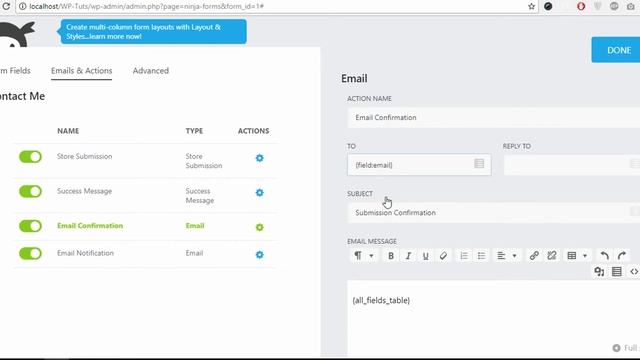This screenshot has width=640, height=360.
Task: Click the text alignment icon
Action: [501, 256]
